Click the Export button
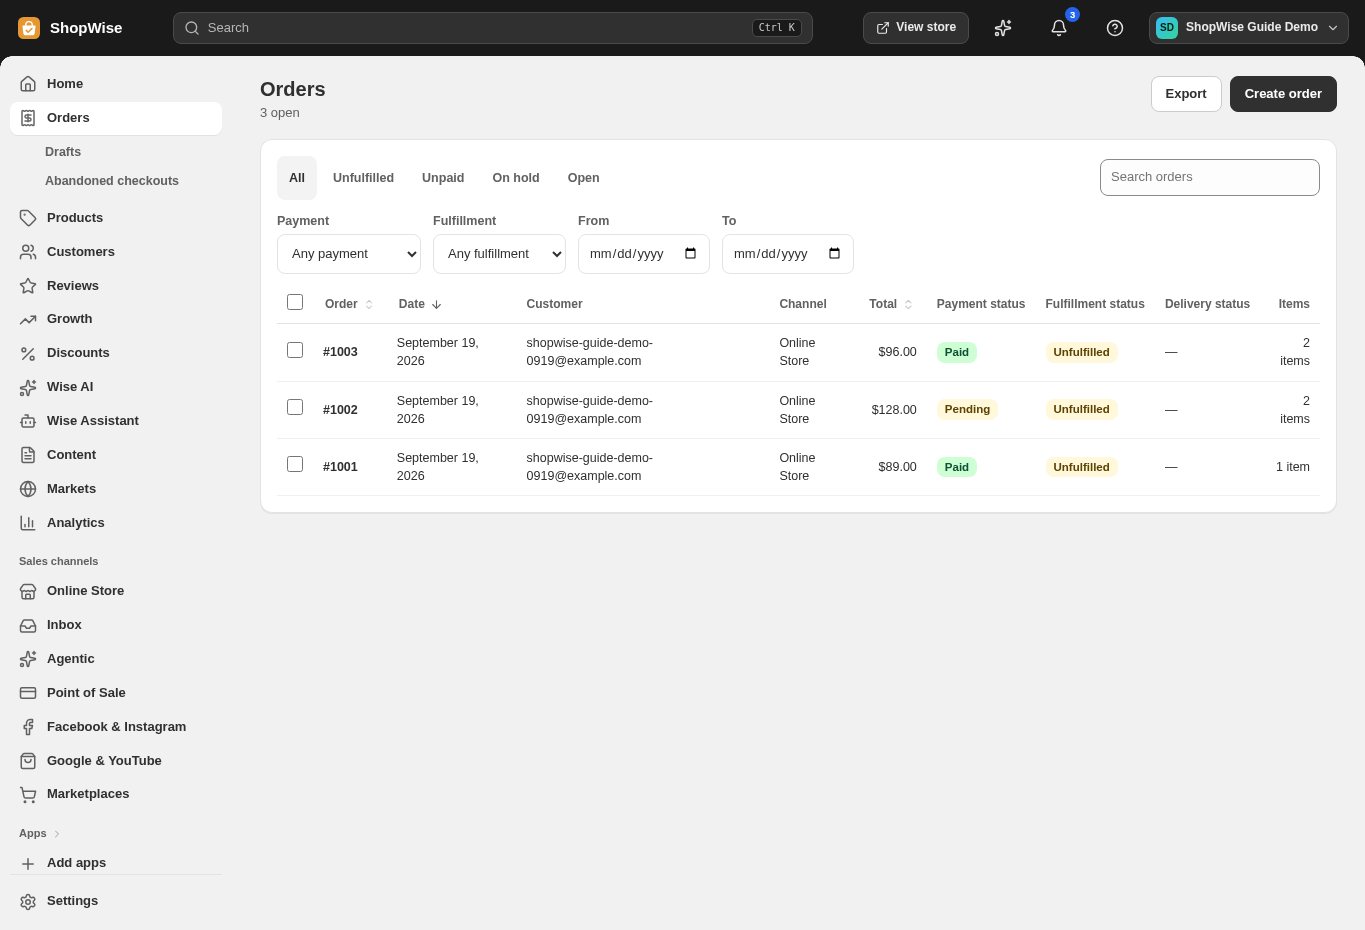This screenshot has height=930, width=1365. [1186, 94]
